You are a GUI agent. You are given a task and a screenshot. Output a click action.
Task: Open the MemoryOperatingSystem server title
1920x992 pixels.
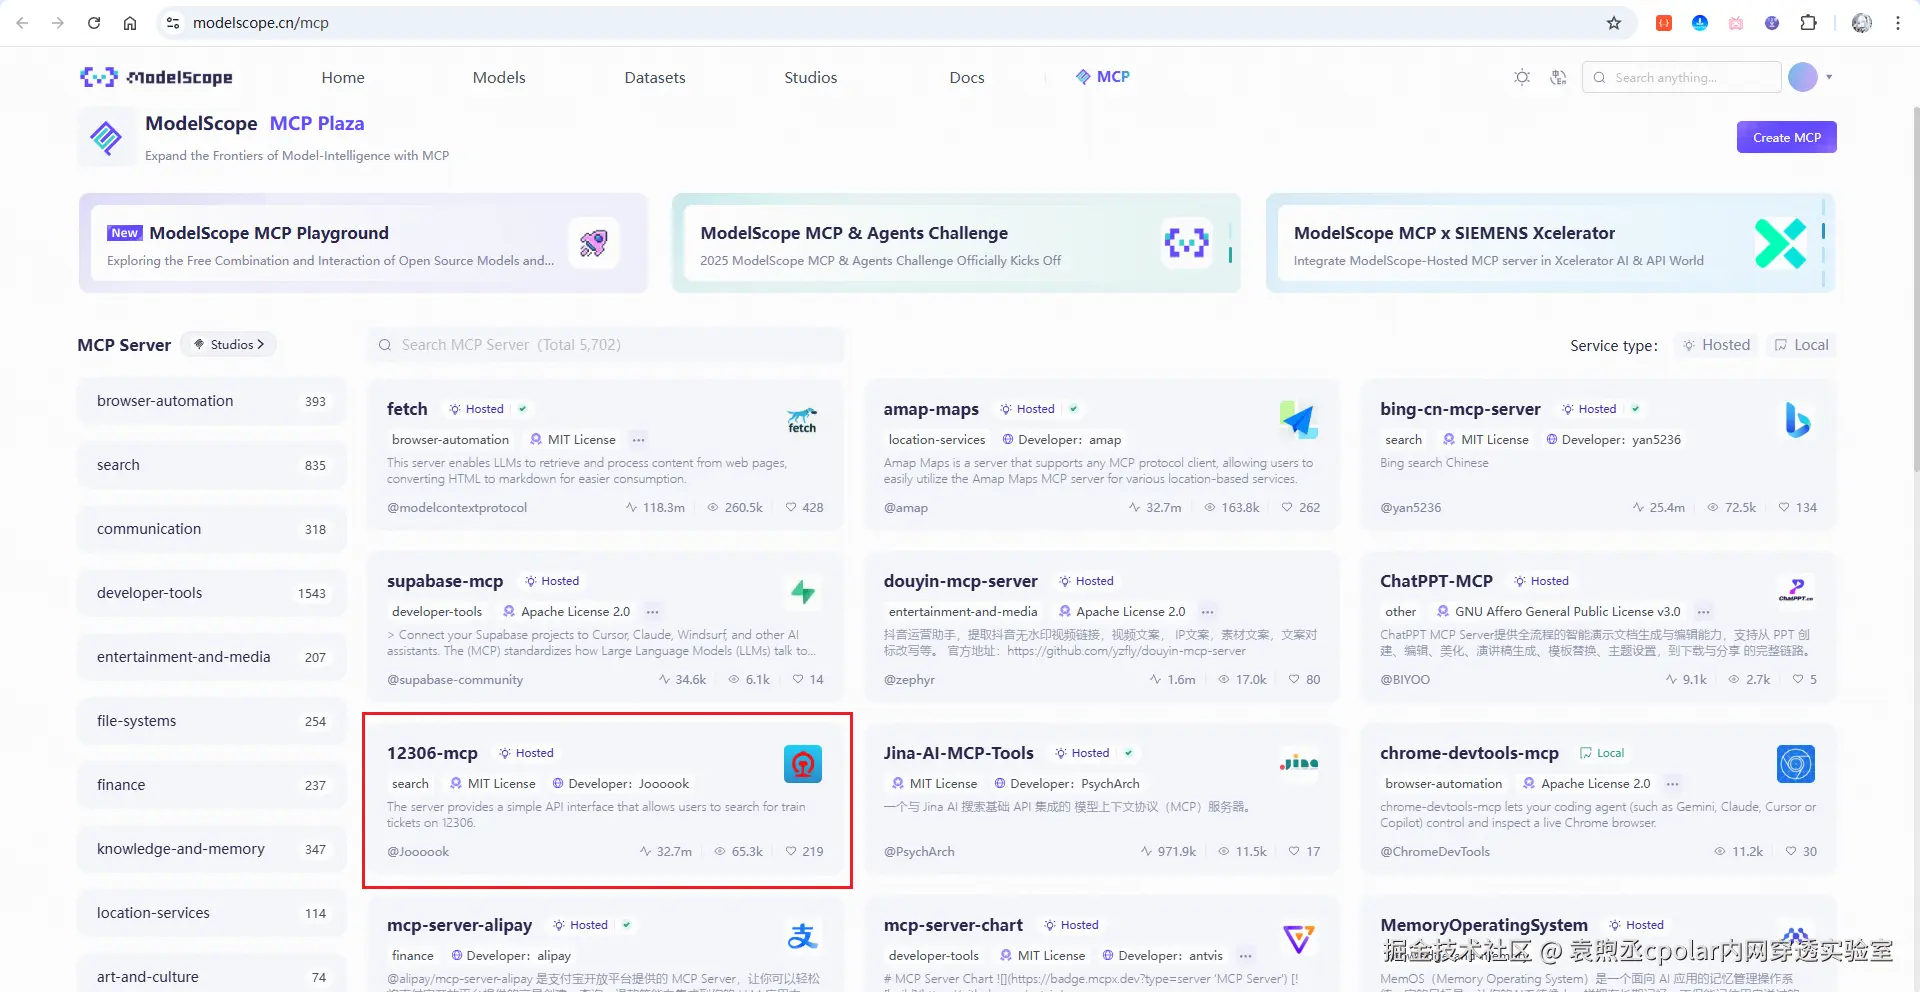[x=1484, y=925]
